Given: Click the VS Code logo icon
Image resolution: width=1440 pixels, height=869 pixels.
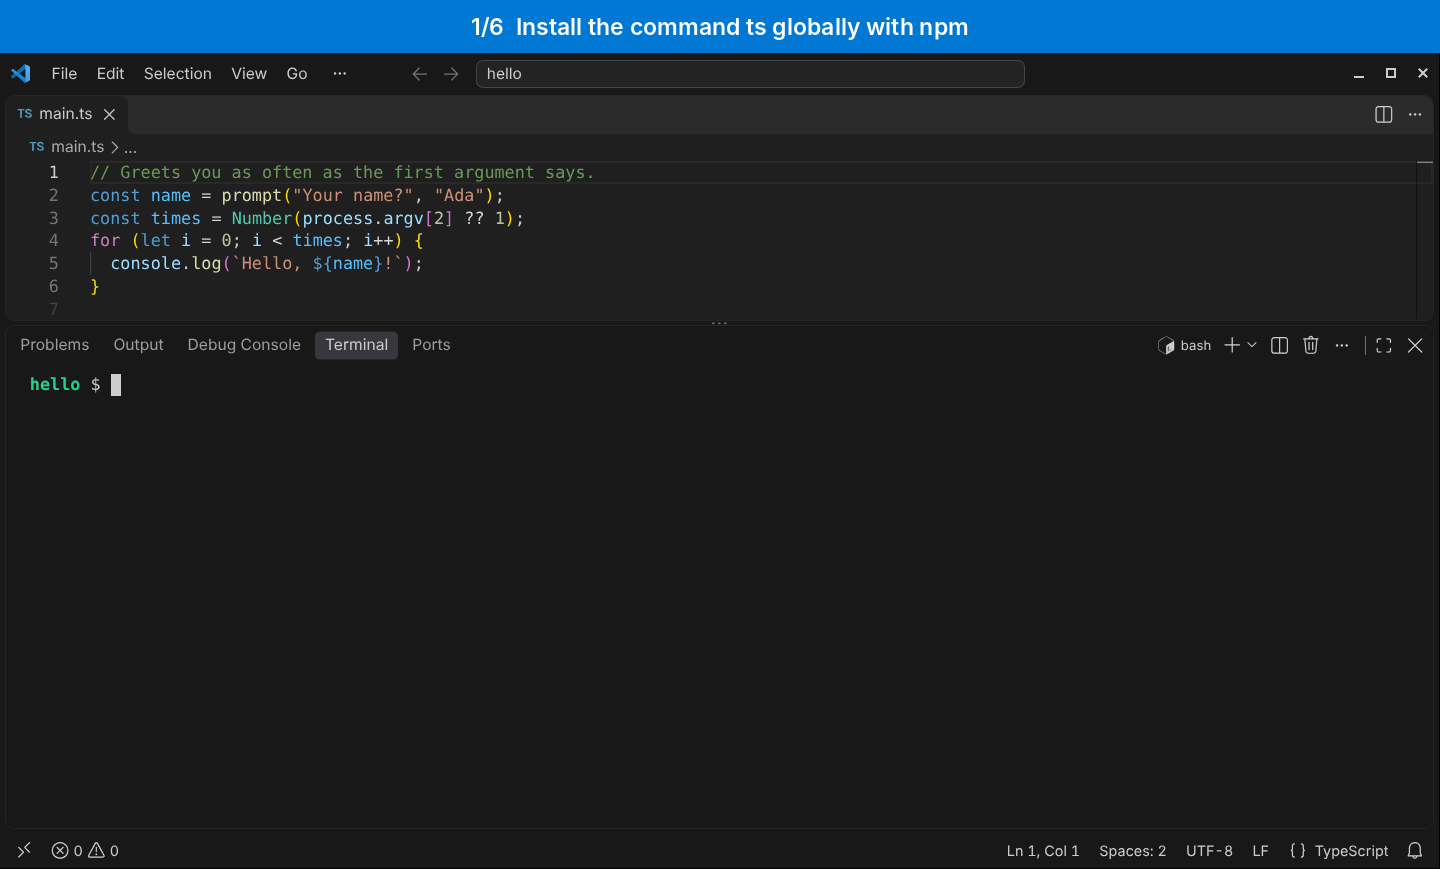Looking at the screenshot, I should pos(21,73).
